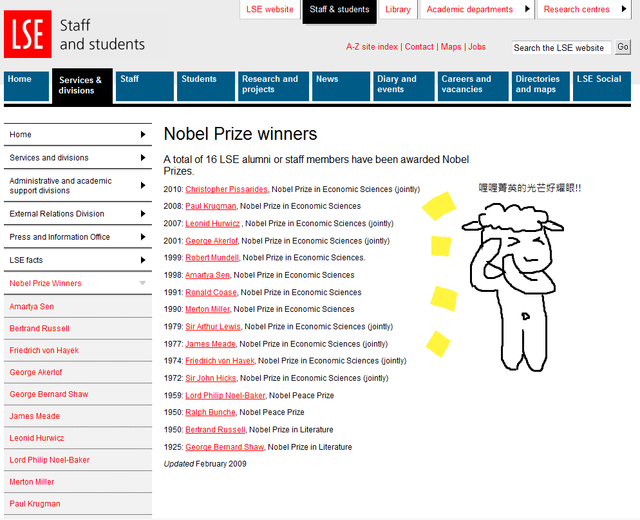
Task: Click the Jobs link
Action: coord(477,47)
